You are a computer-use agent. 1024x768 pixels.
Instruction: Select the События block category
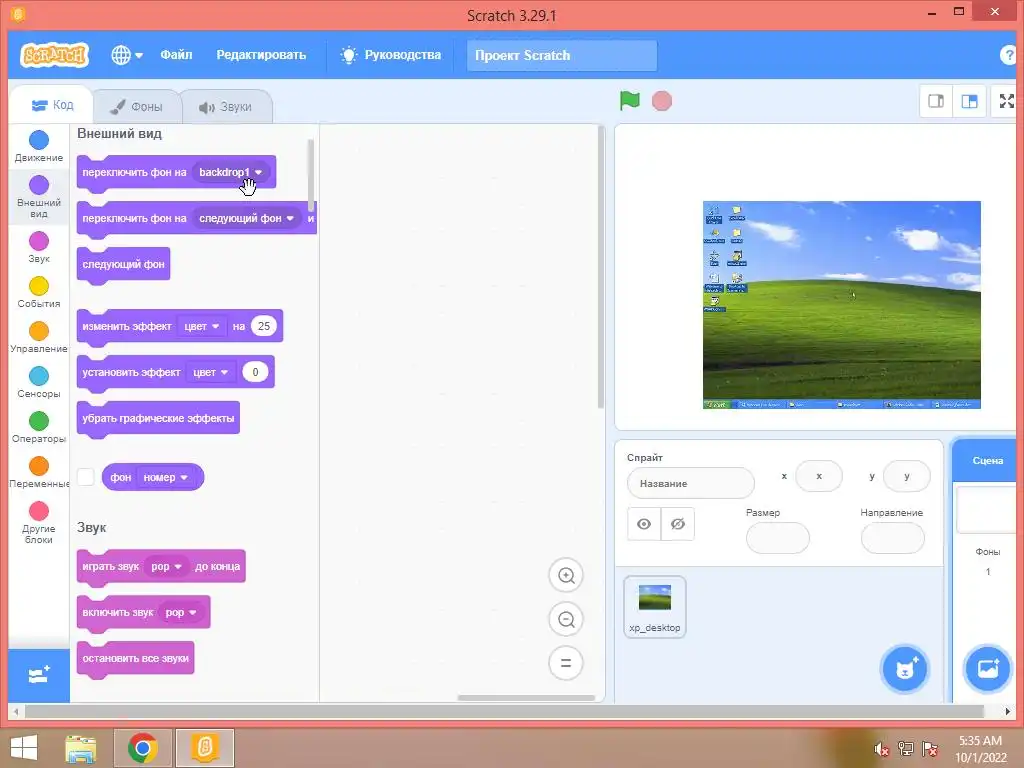[x=39, y=292]
